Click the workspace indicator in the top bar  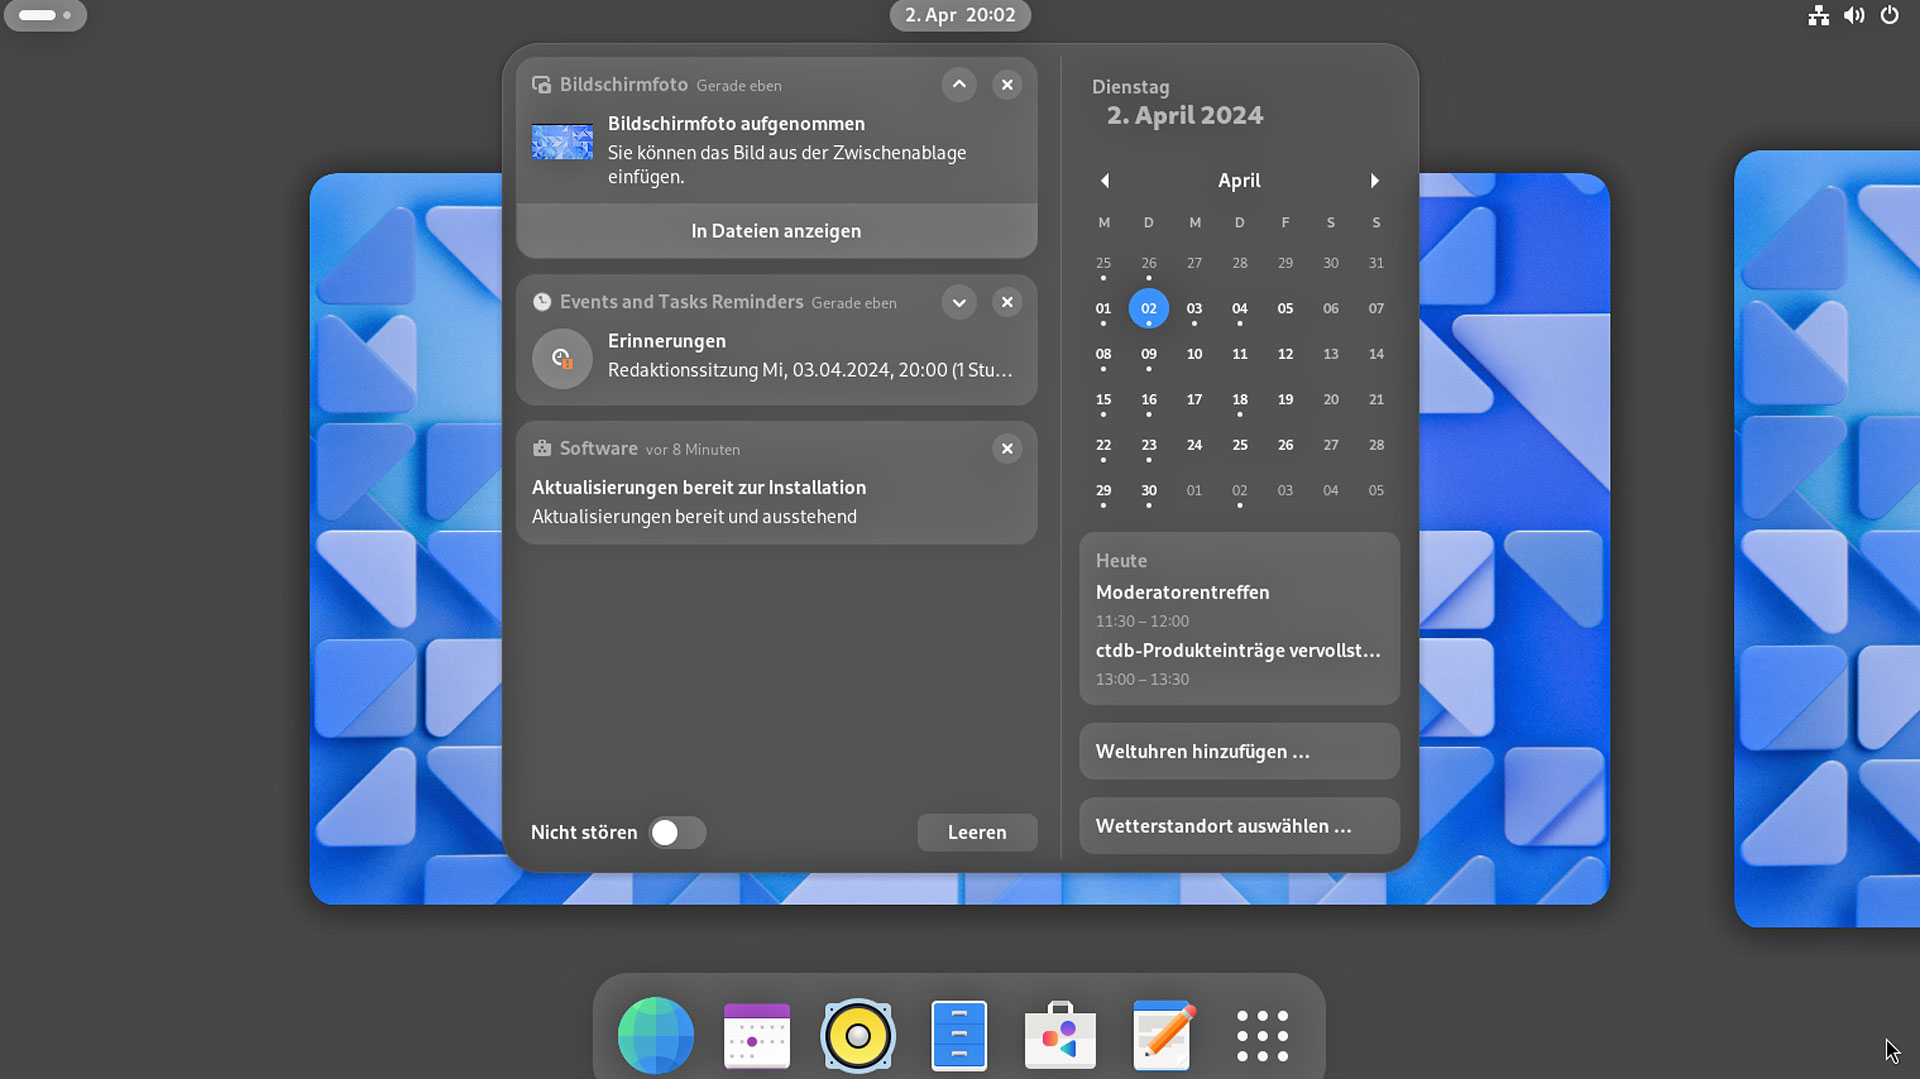point(45,15)
